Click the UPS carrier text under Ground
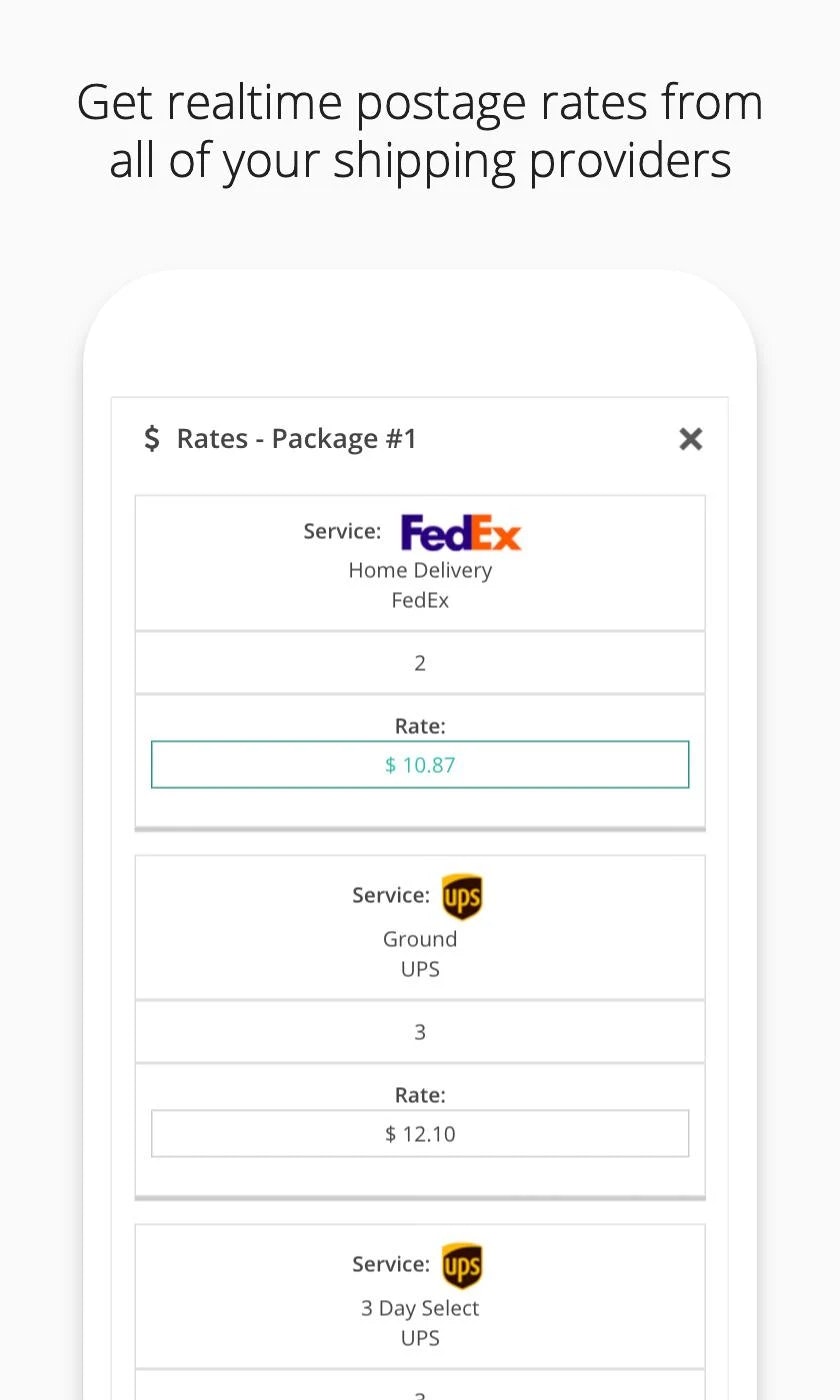840x1400 pixels. click(x=420, y=969)
